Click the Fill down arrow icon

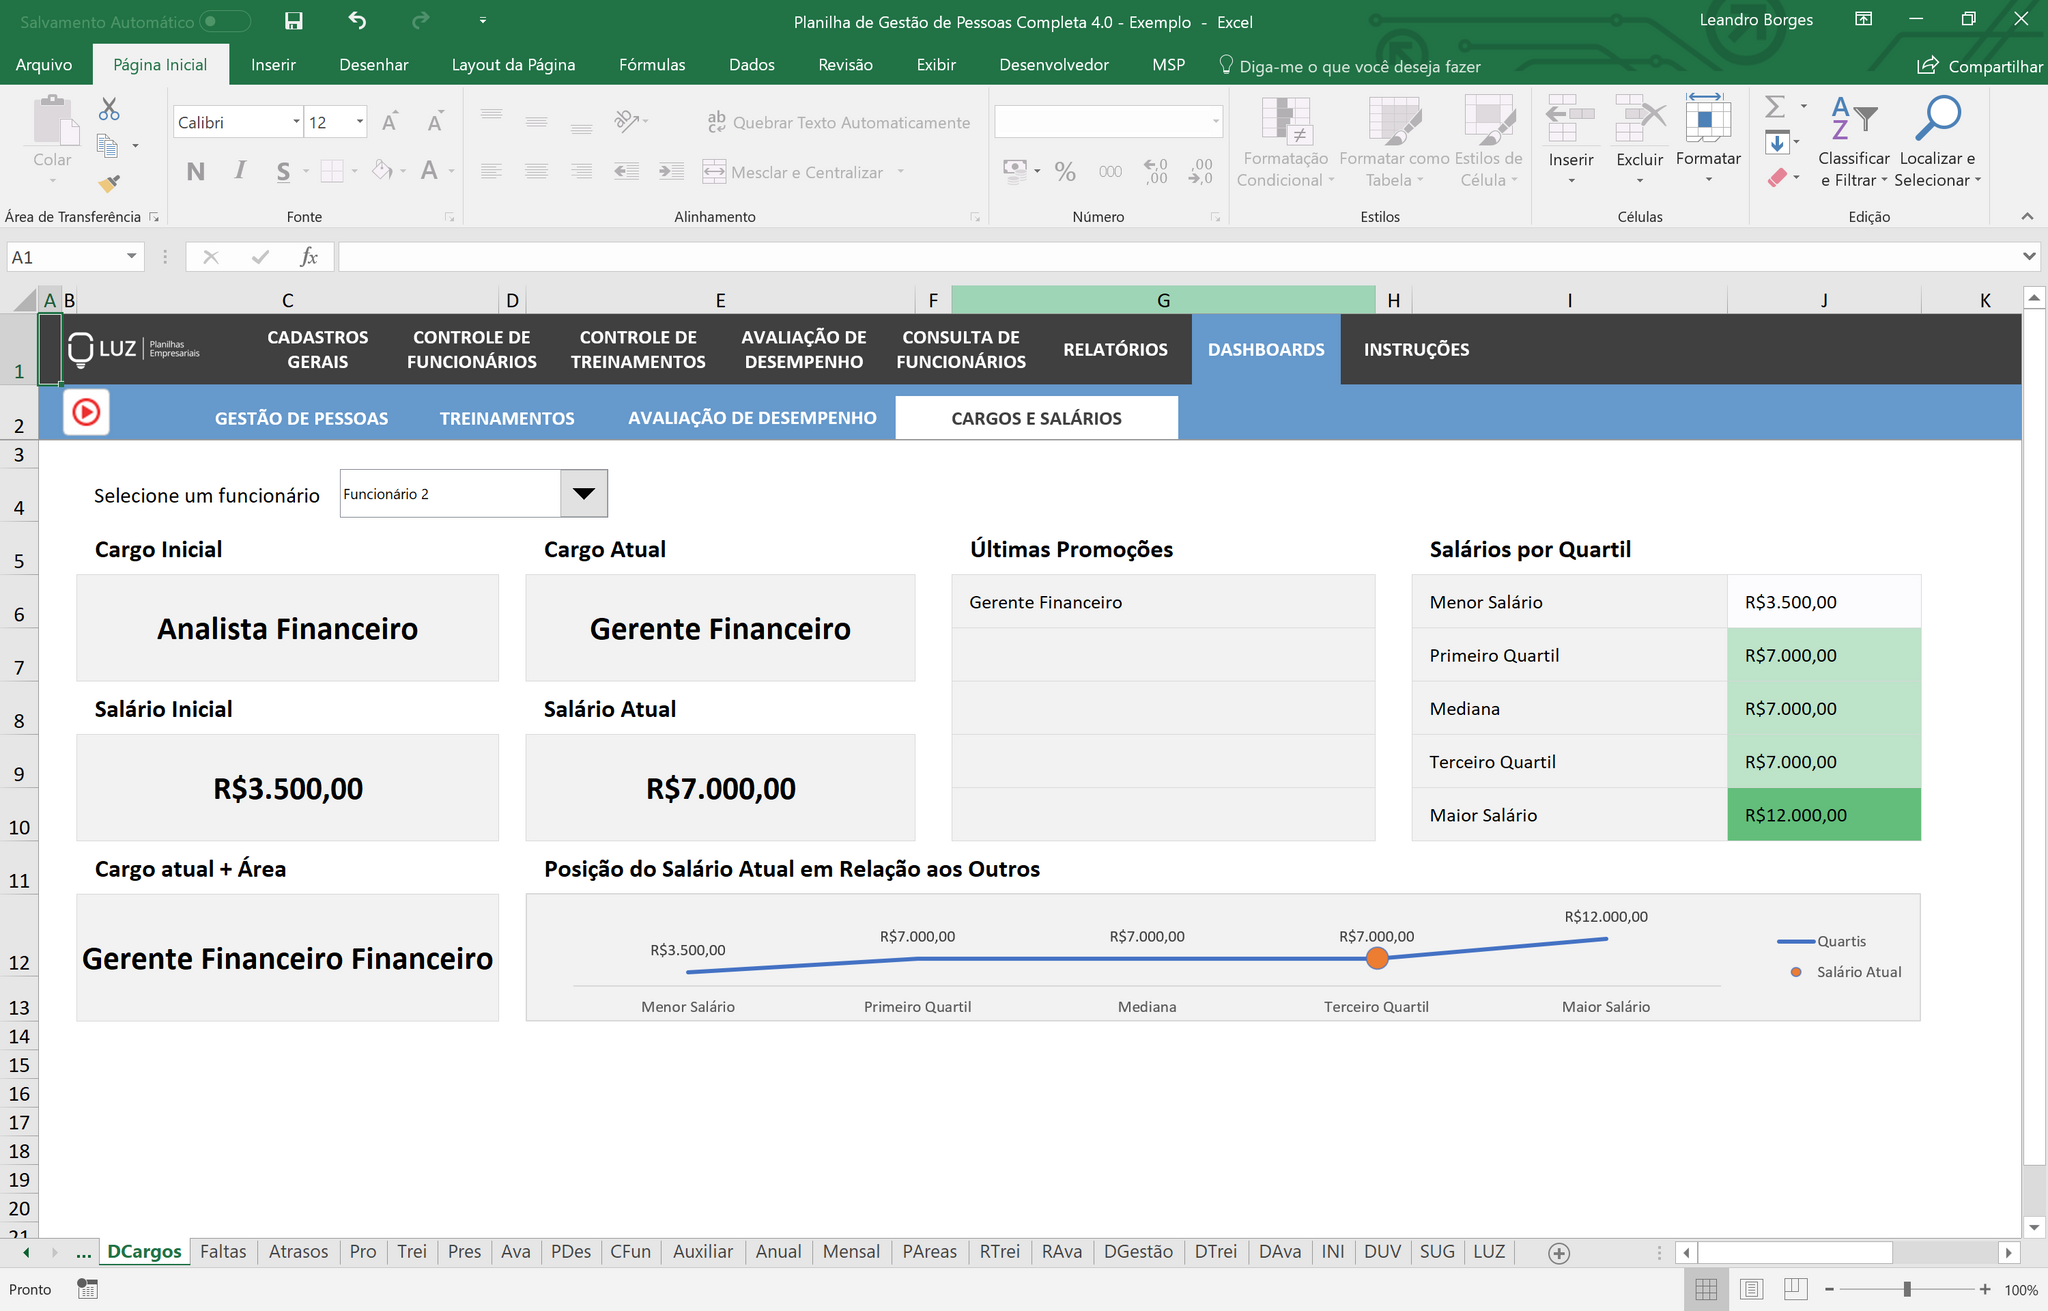[x=1777, y=142]
